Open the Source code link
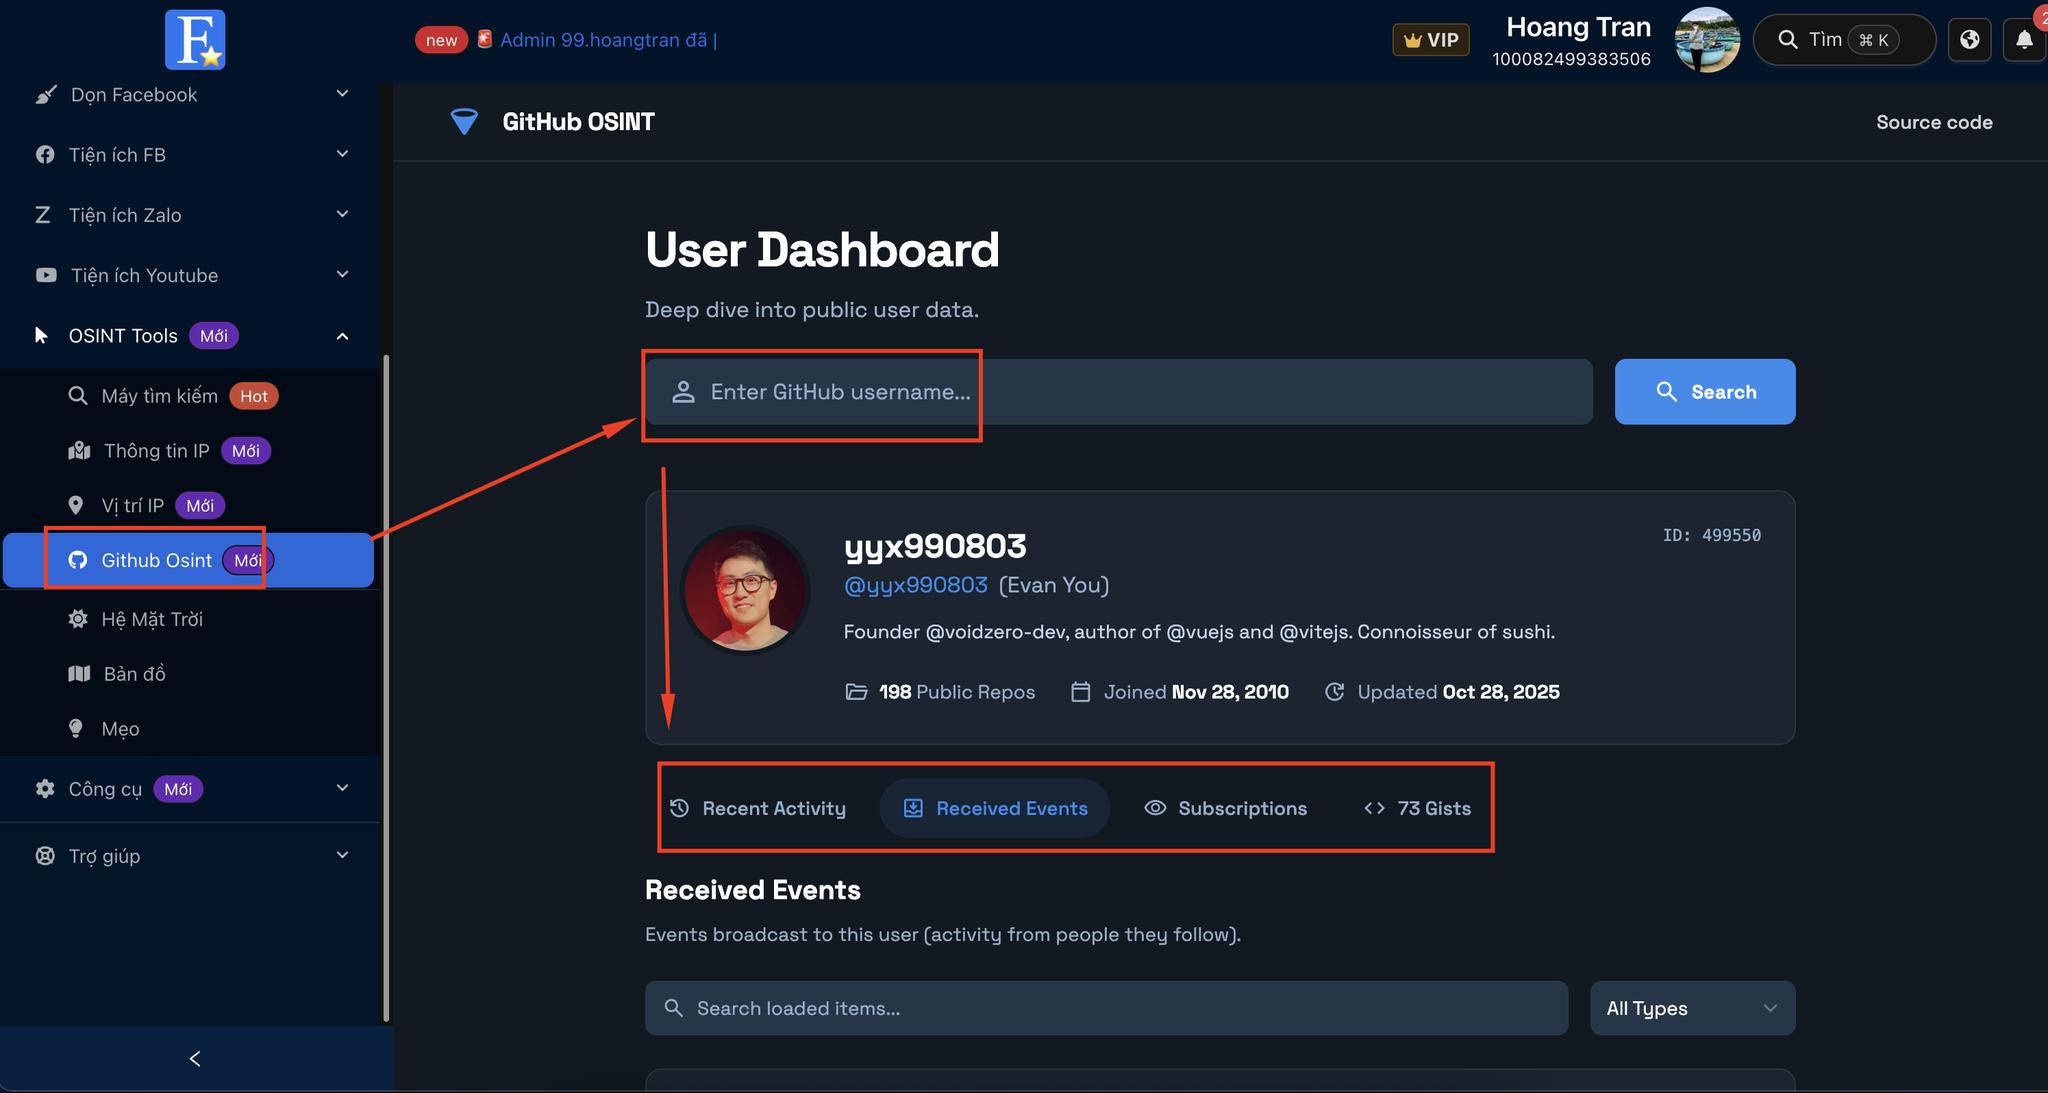The image size is (2048, 1093). point(1934,122)
